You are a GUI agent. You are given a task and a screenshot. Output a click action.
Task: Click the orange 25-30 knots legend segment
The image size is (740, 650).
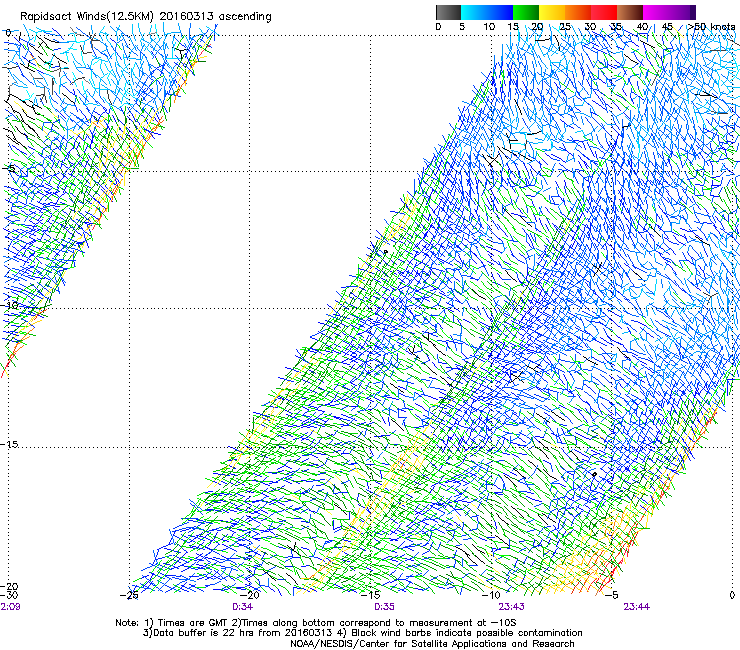[578, 12]
